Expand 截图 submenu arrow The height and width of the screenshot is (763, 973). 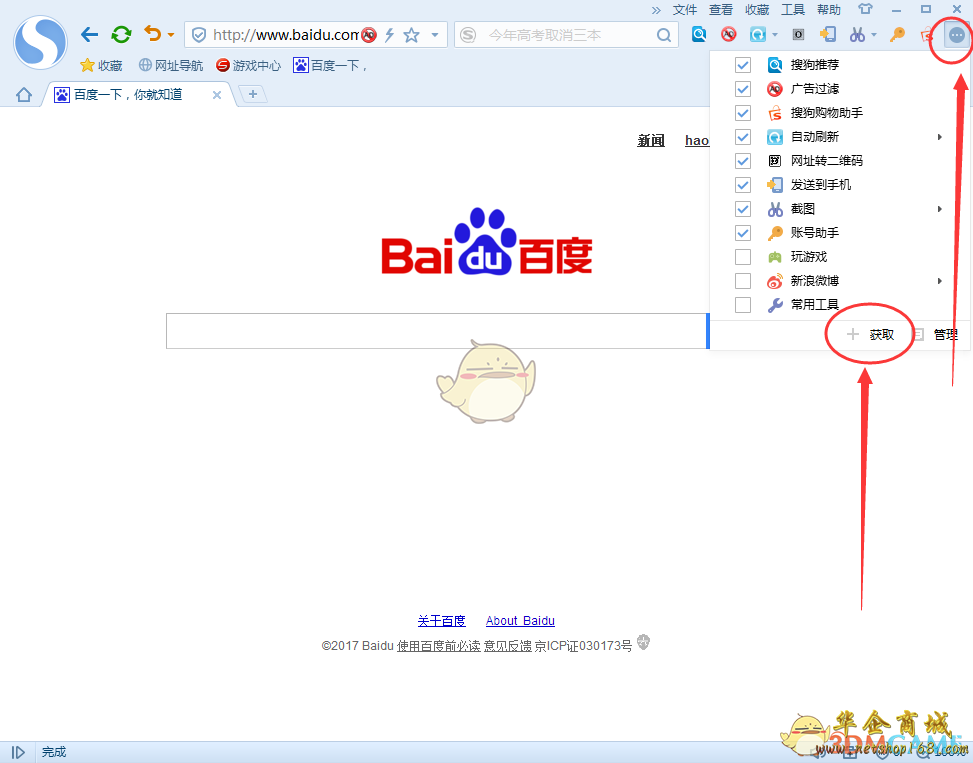click(x=940, y=209)
